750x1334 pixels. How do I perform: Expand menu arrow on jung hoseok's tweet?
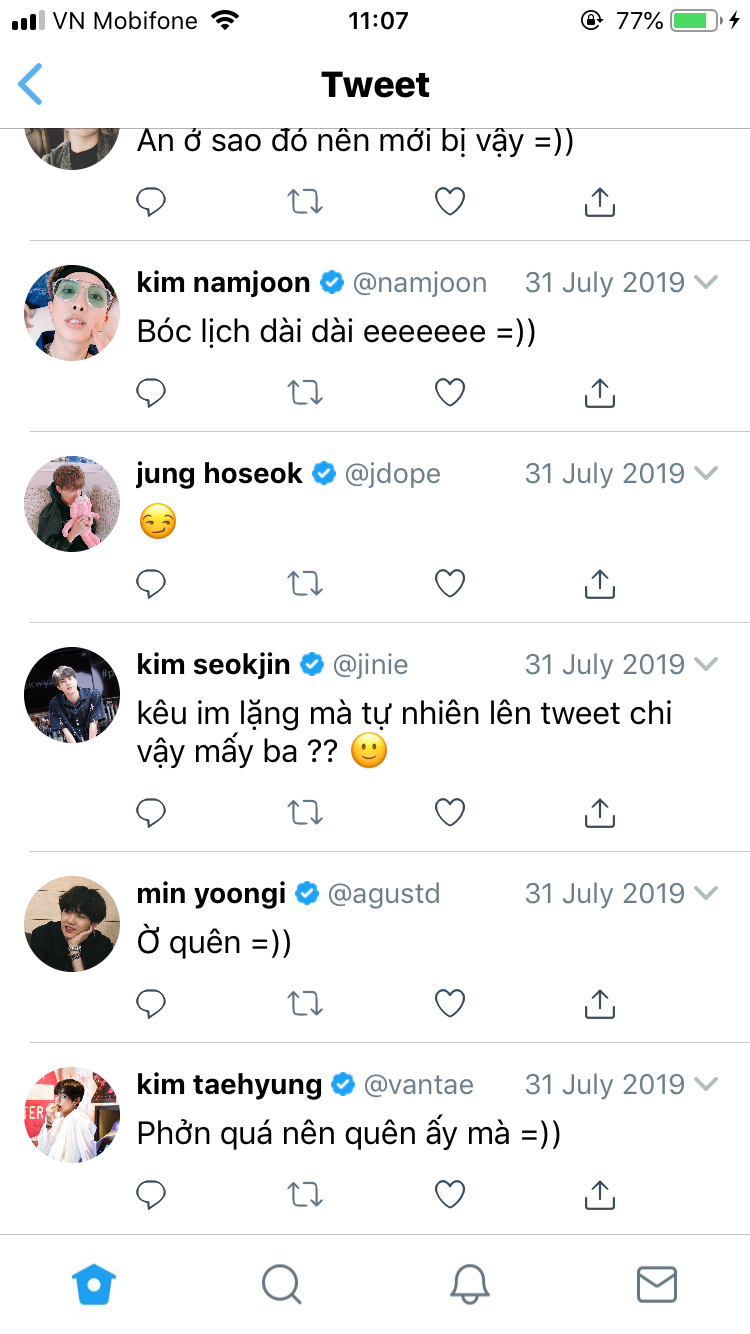coord(706,473)
